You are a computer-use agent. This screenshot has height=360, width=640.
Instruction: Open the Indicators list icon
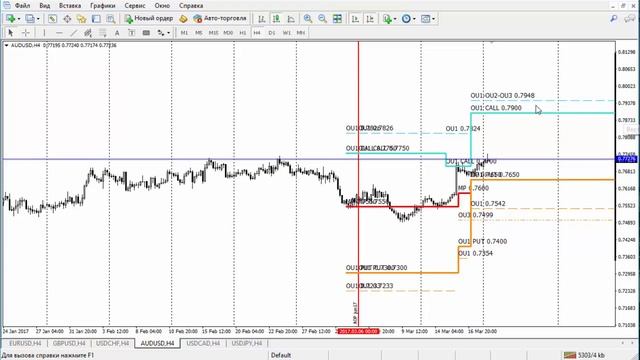387,18
